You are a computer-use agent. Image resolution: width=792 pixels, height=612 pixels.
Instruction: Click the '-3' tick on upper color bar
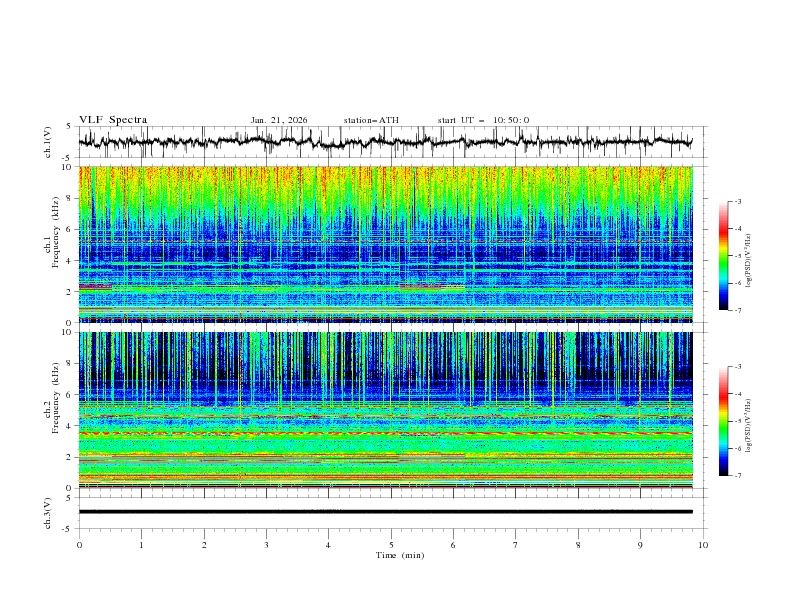tap(737, 201)
